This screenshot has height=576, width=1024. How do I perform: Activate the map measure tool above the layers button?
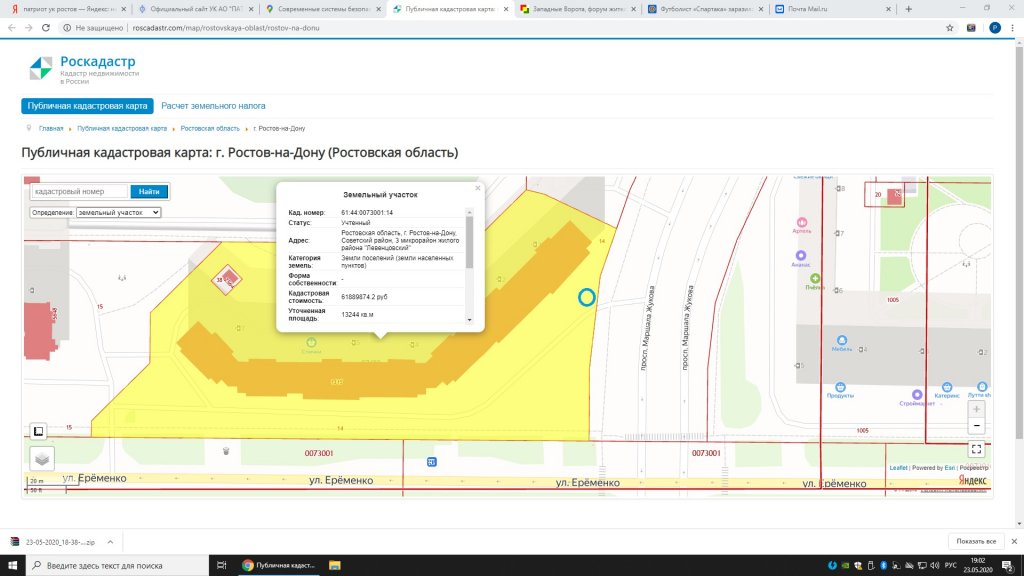point(39,431)
